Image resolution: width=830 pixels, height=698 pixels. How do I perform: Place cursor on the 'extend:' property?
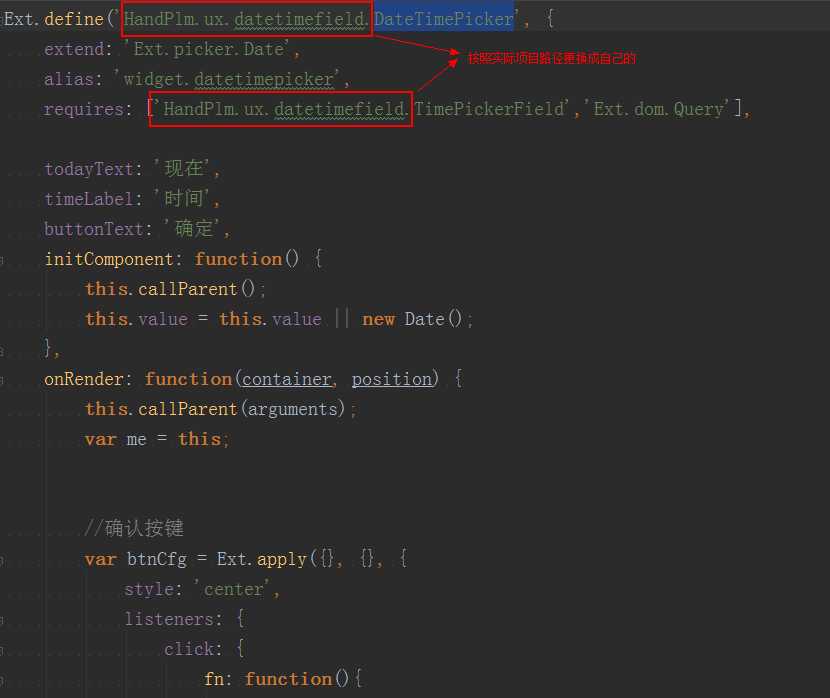pos(78,49)
